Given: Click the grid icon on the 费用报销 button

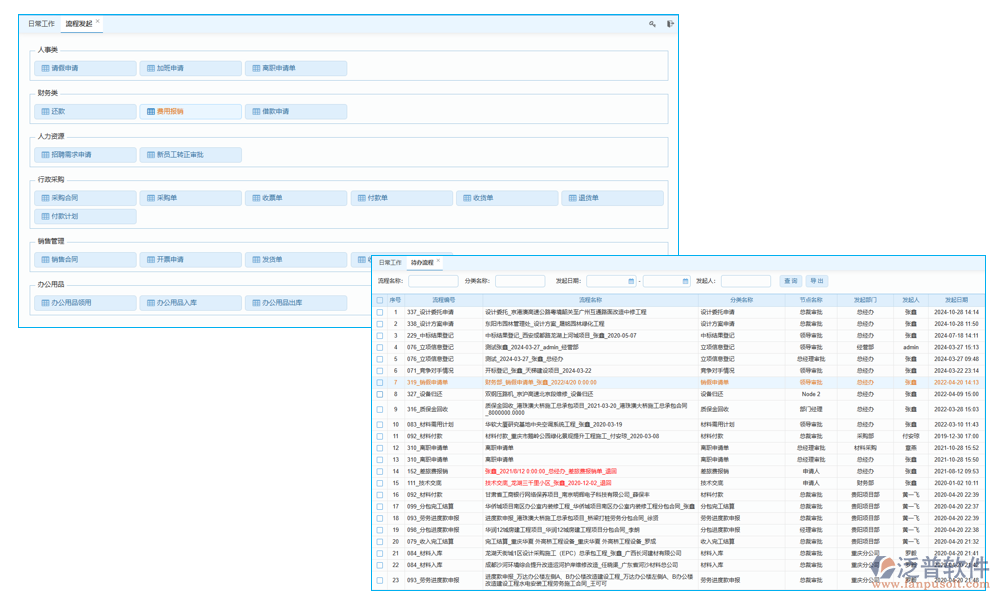Looking at the screenshot, I should [151, 112].
